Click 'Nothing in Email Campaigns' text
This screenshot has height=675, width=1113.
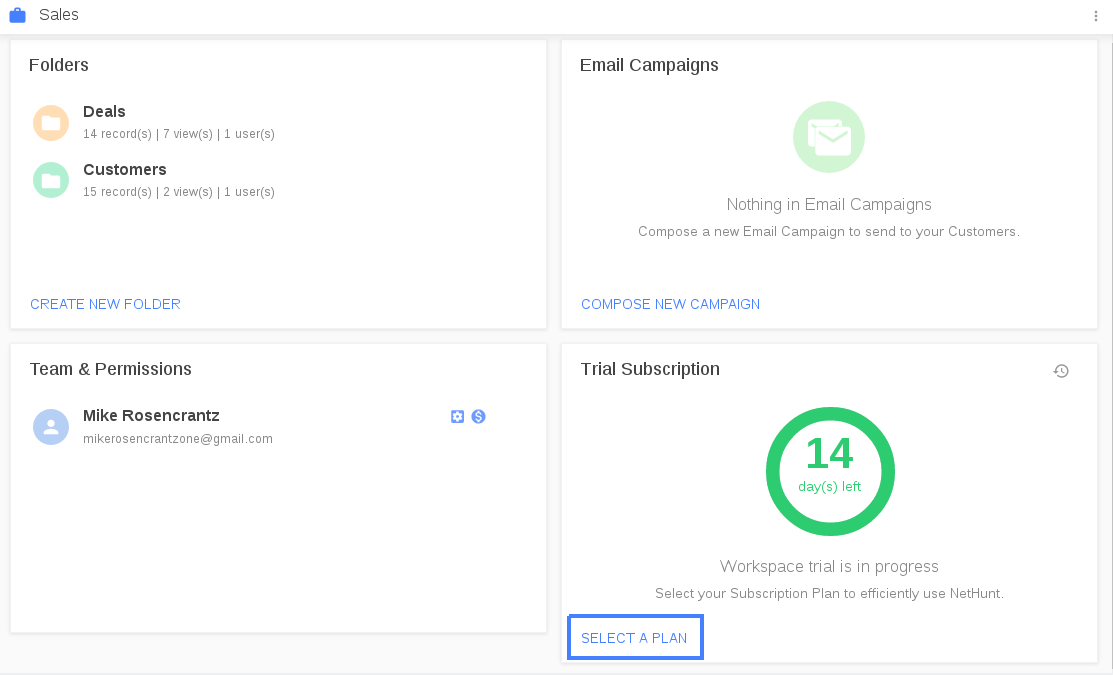pos(829,204)
